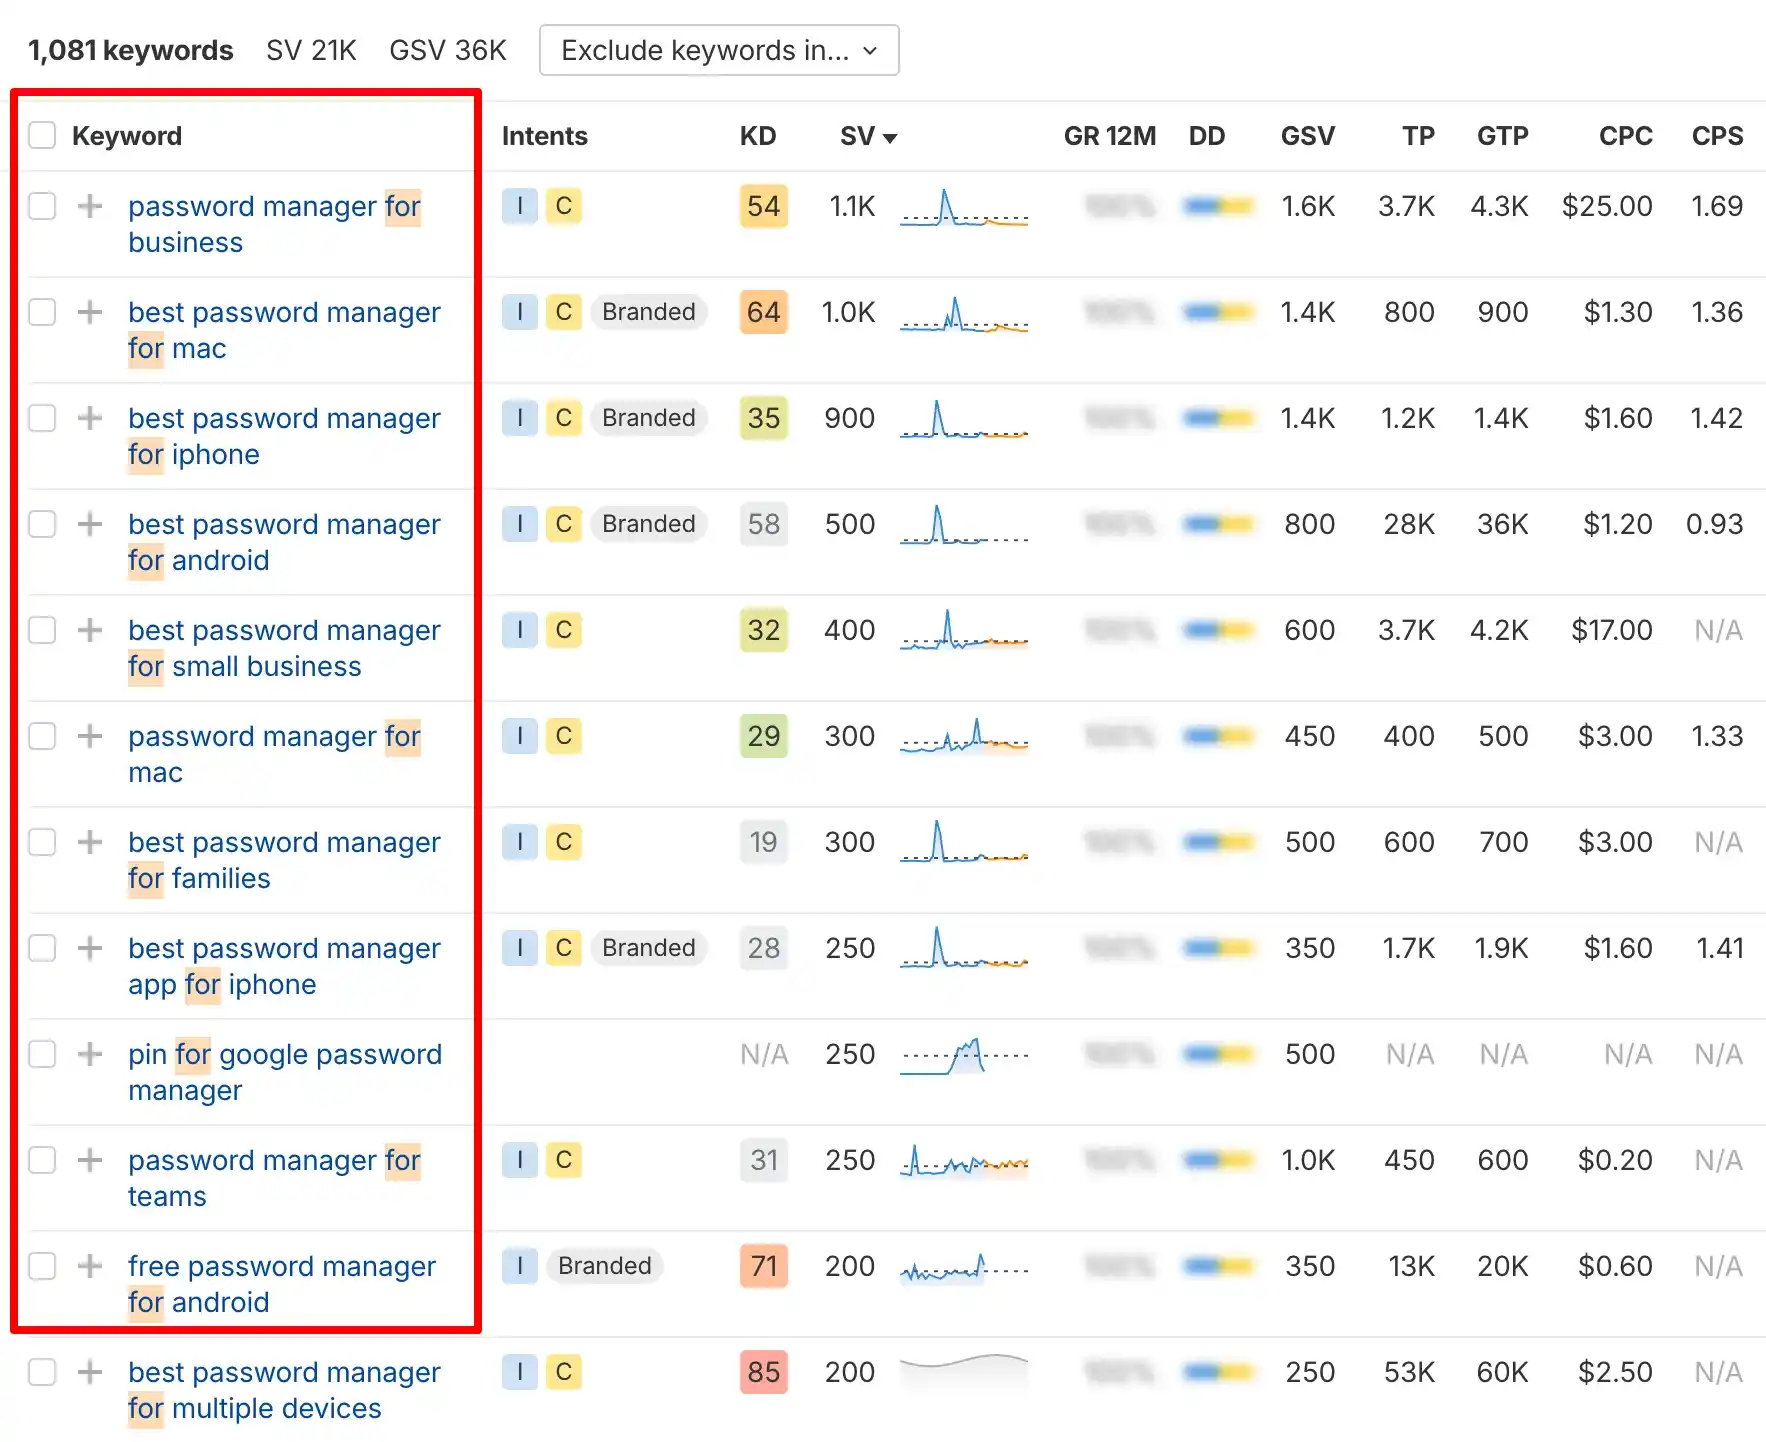Open SV trend sparkline for 'password manager for mac'
The image size is (1766, 1442).
(963, 737)
